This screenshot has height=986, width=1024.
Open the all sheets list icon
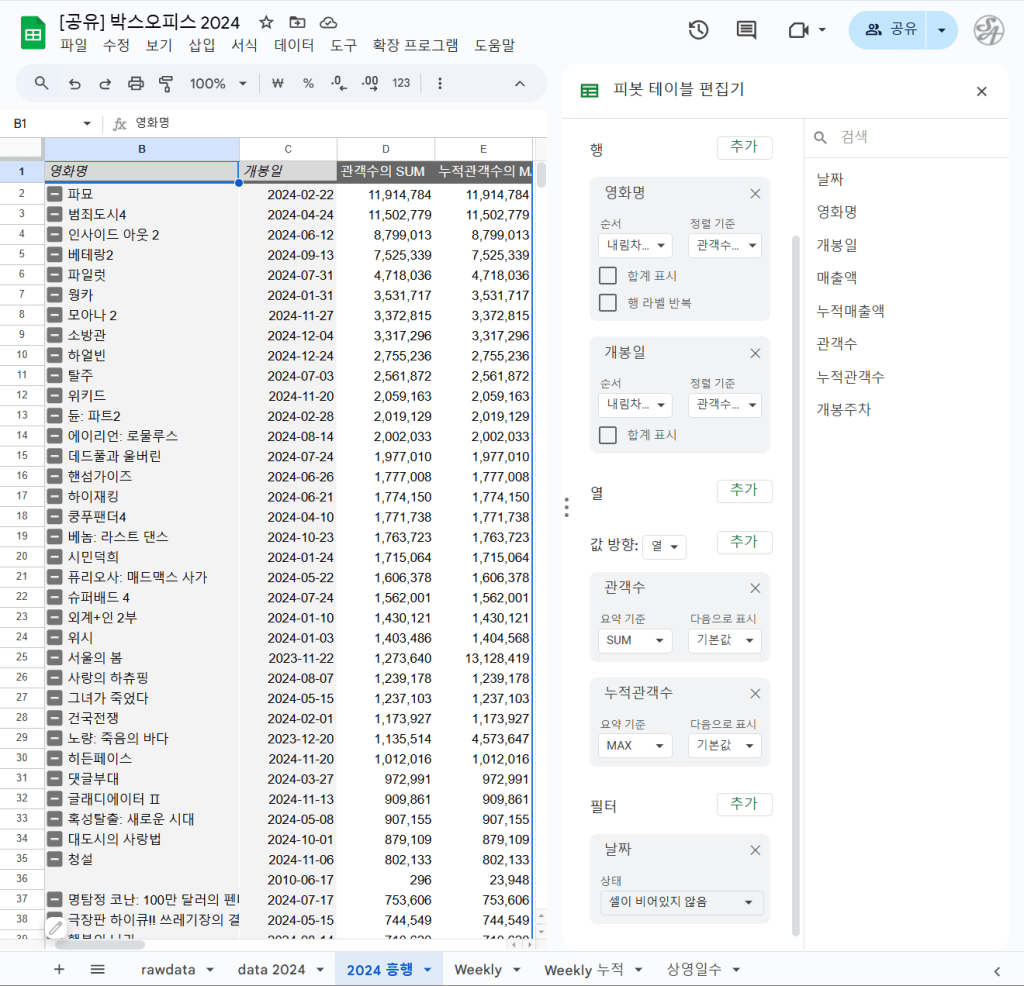(97, 969)
